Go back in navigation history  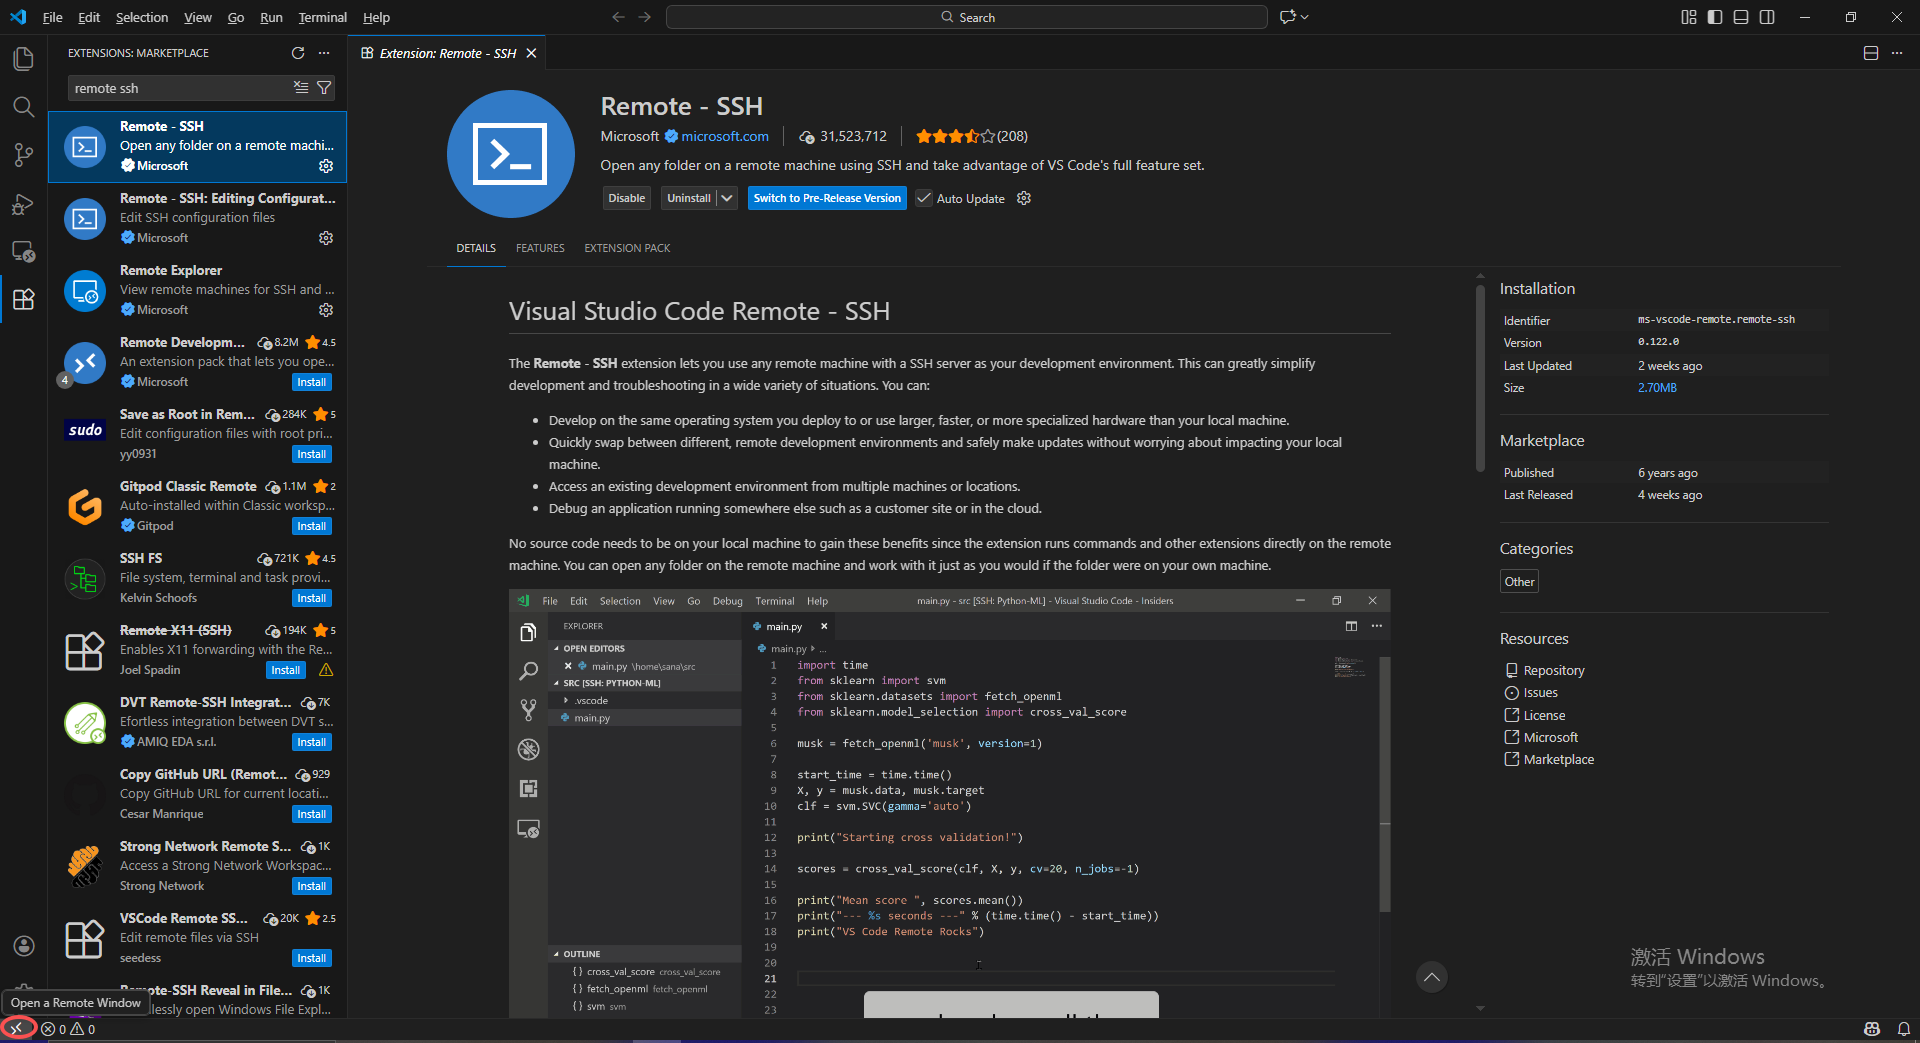pos(618,17)
